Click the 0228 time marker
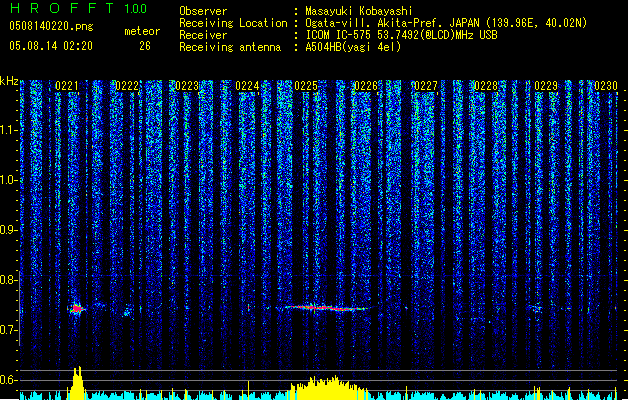This screenshot has width=629, height=400. [x=486, y=86]
